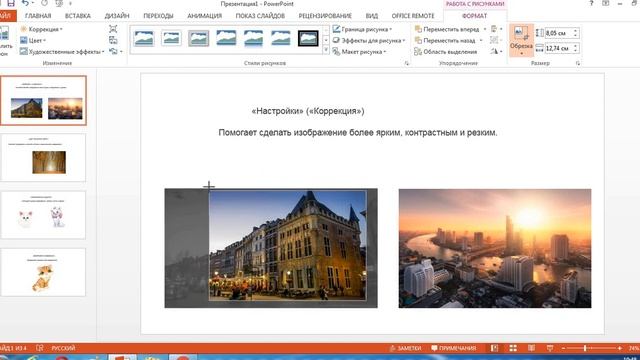This screenshot has width=640, height=360.
Task: Switch to the РЕЦЕНЗИРОВАНИЕ tab
Action: coord(325,16)
